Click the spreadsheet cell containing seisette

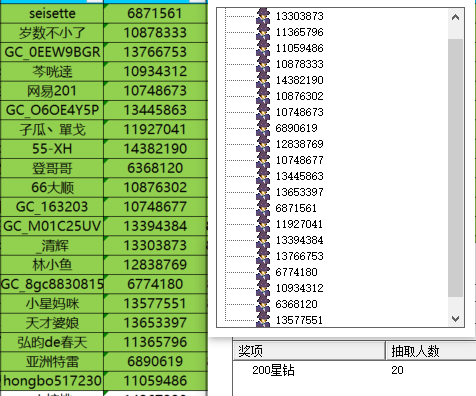[x=52, y=13]
